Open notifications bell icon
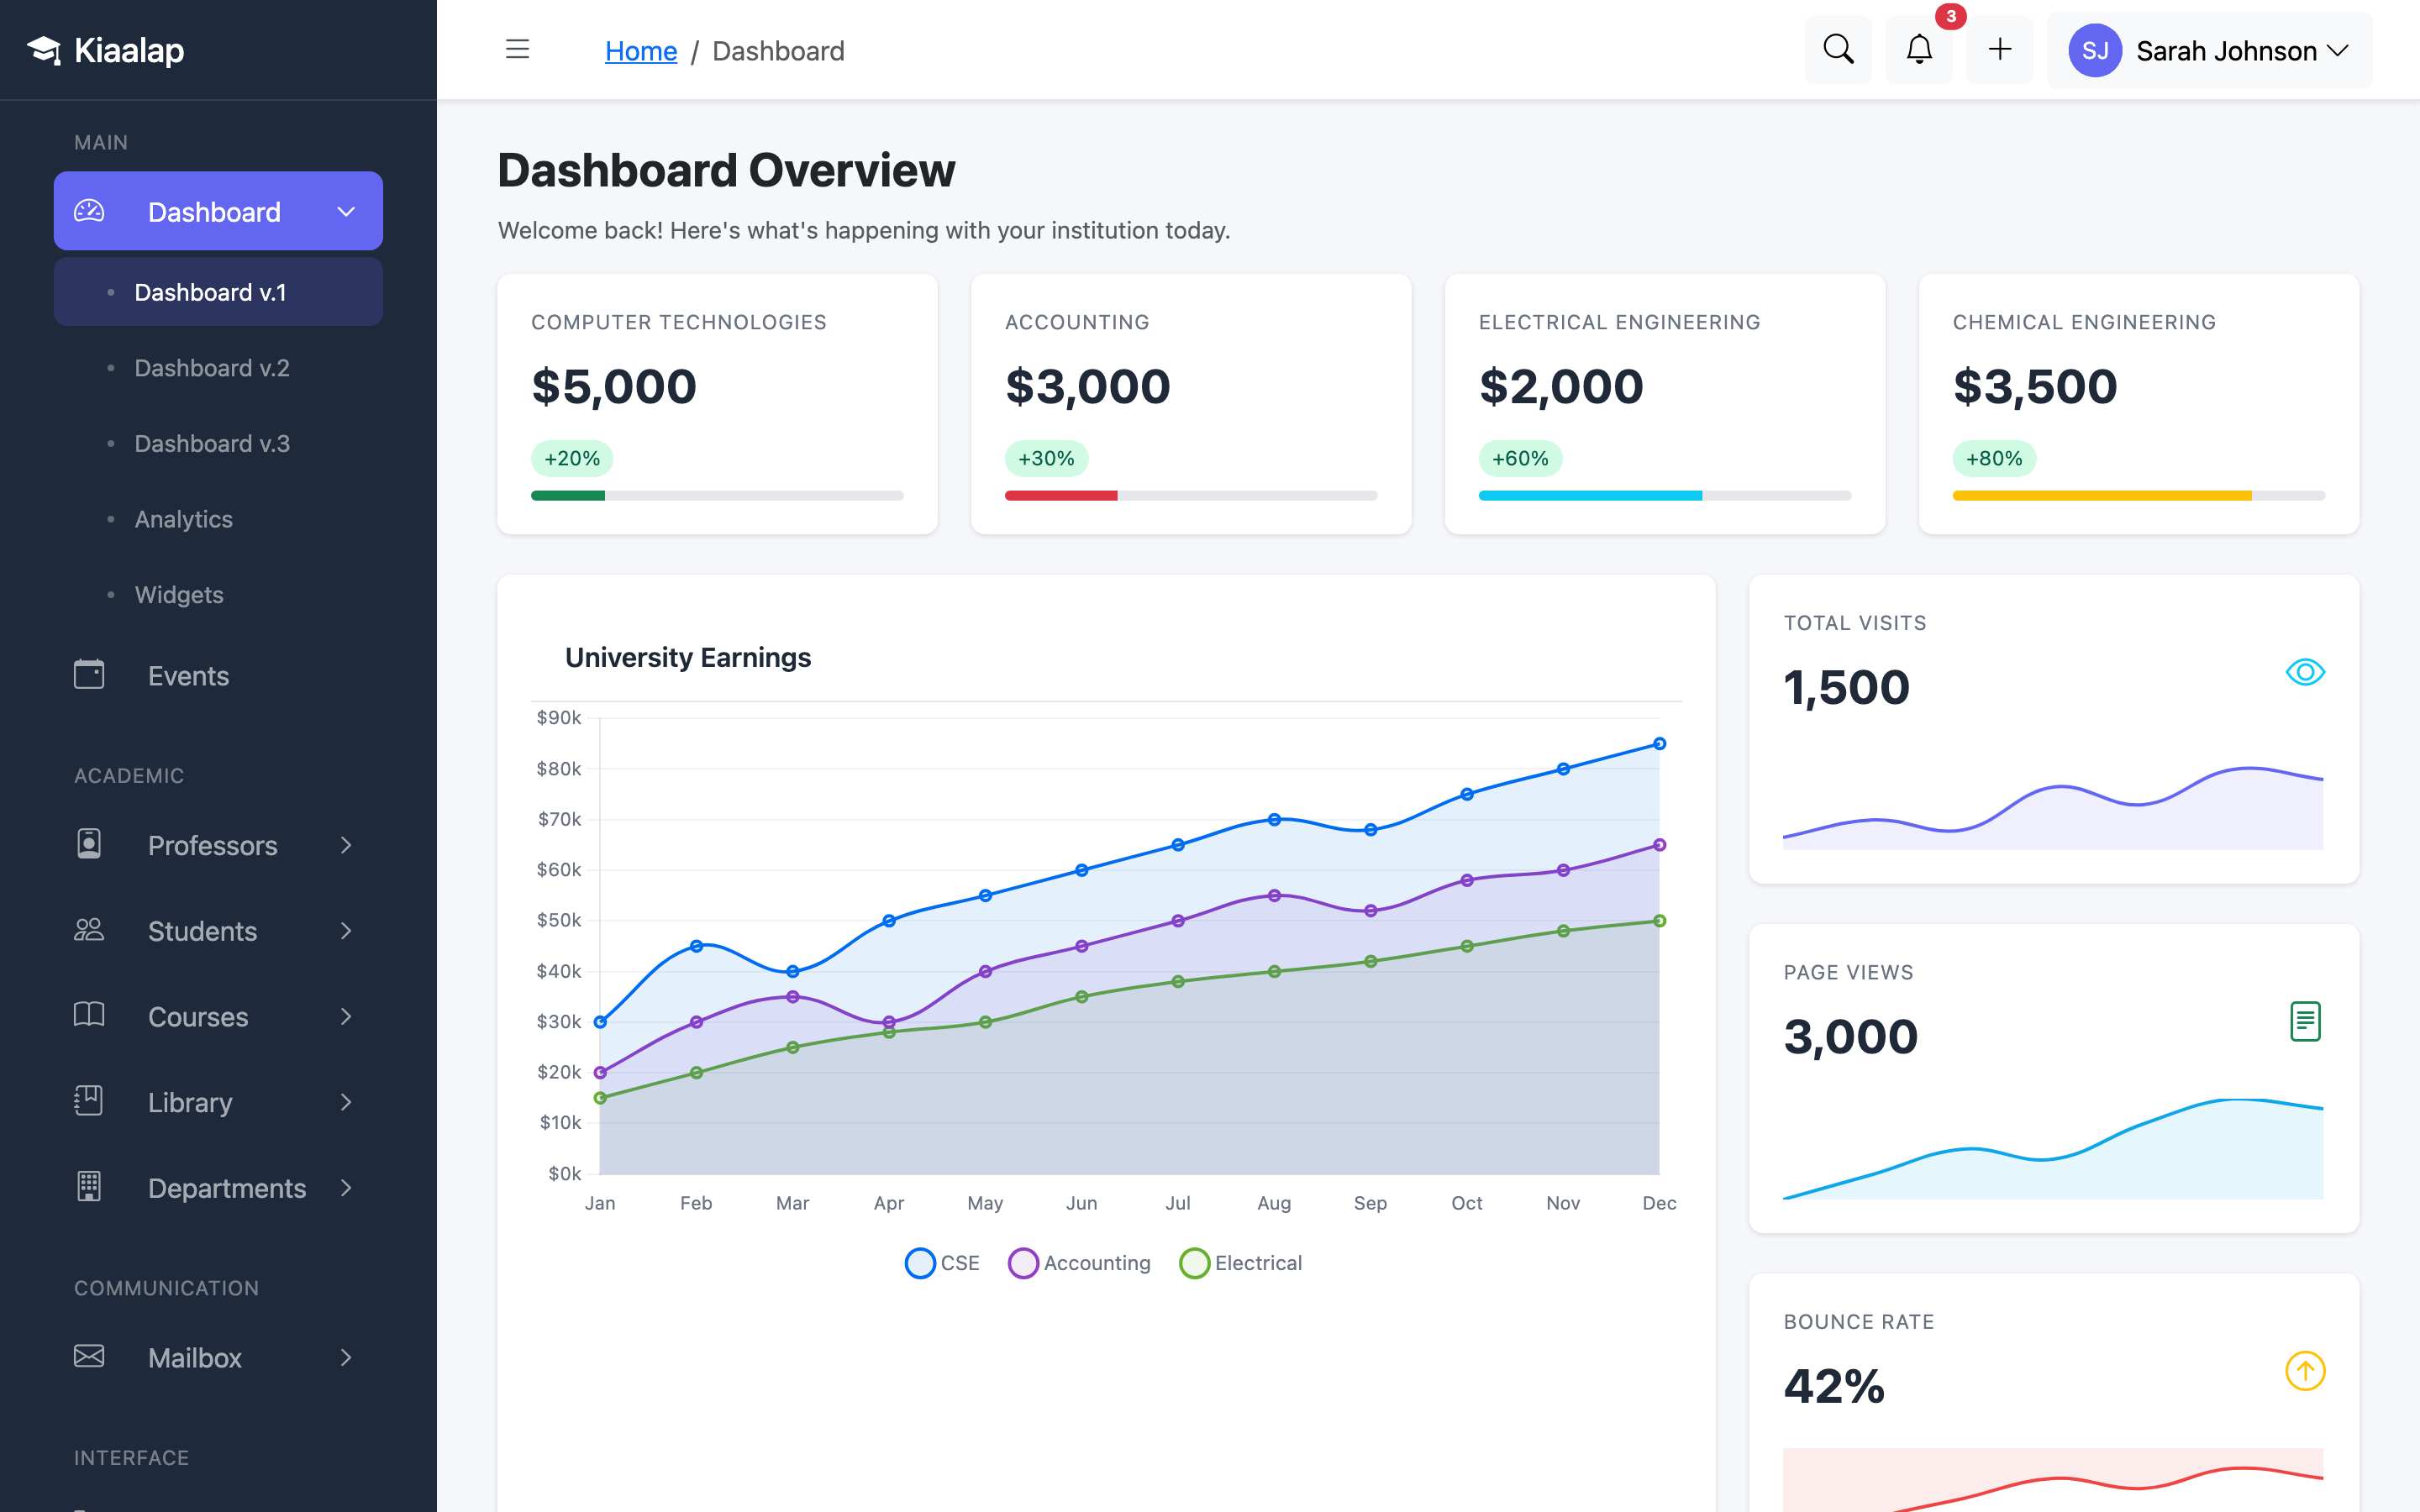This screenshot has height=1512, width=2420. coord(1918,49)
